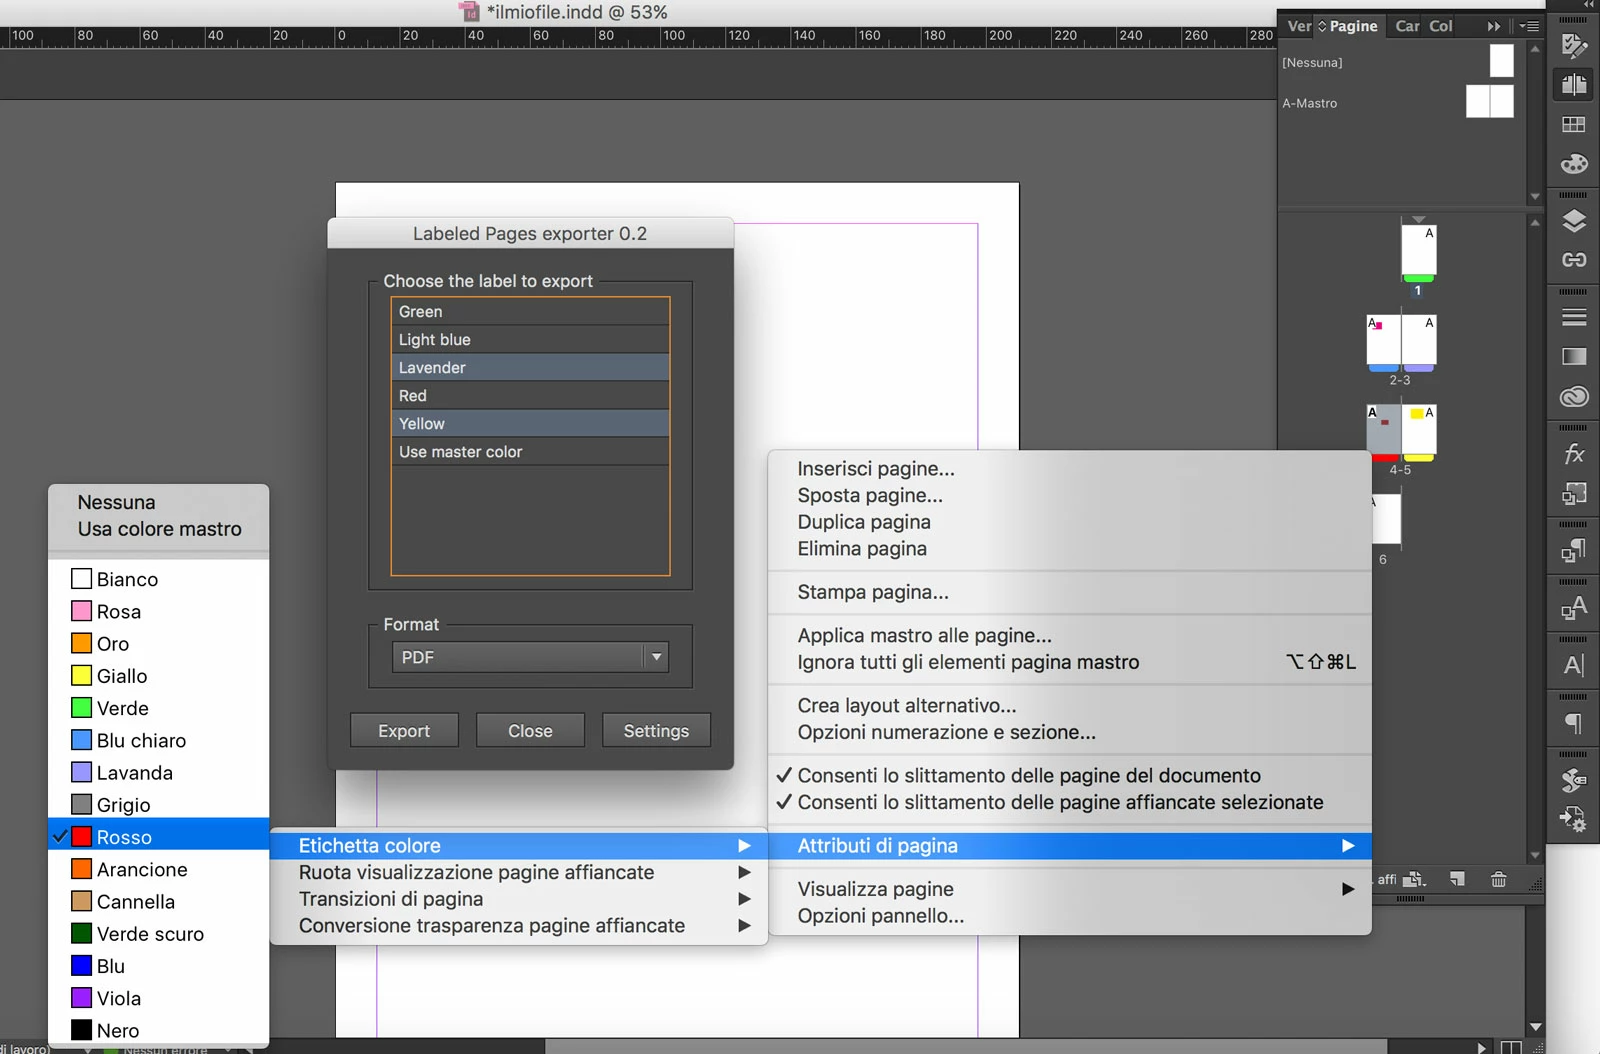
Task: Expand the Etichetta colore submenu
Action: click(x=519, y=846)
